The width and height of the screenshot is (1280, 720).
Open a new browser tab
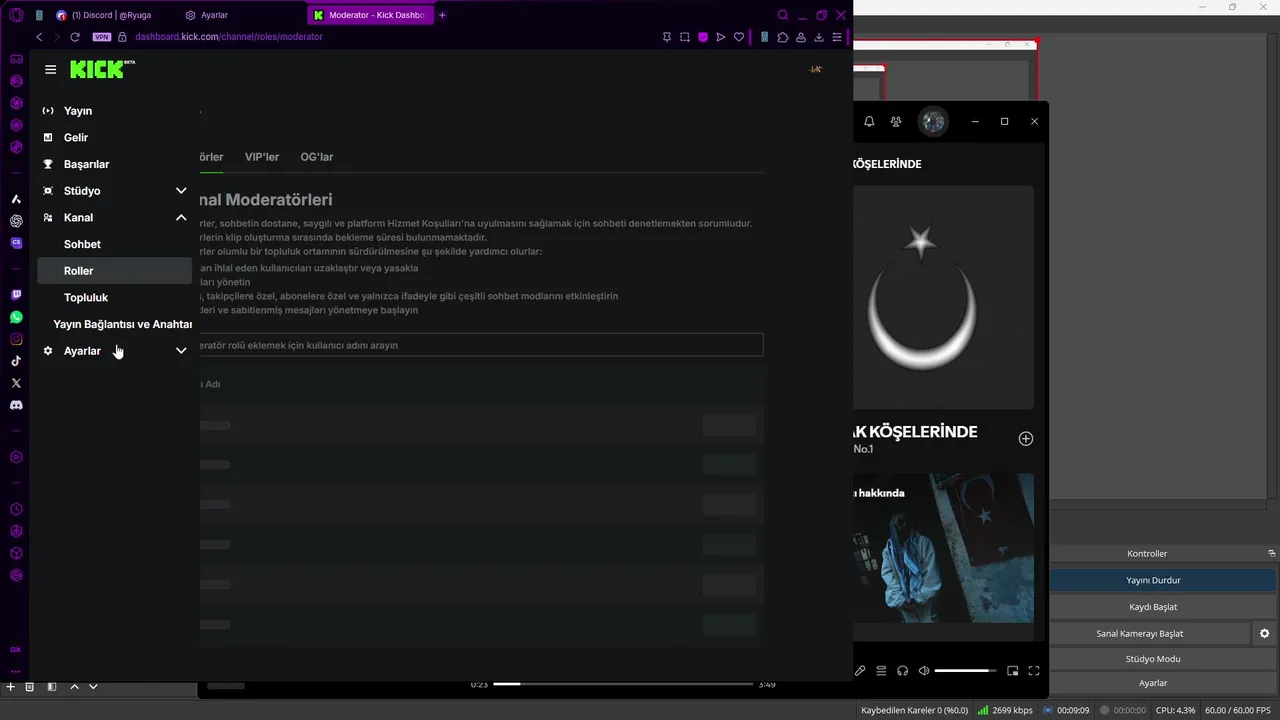tap(442, 15)
